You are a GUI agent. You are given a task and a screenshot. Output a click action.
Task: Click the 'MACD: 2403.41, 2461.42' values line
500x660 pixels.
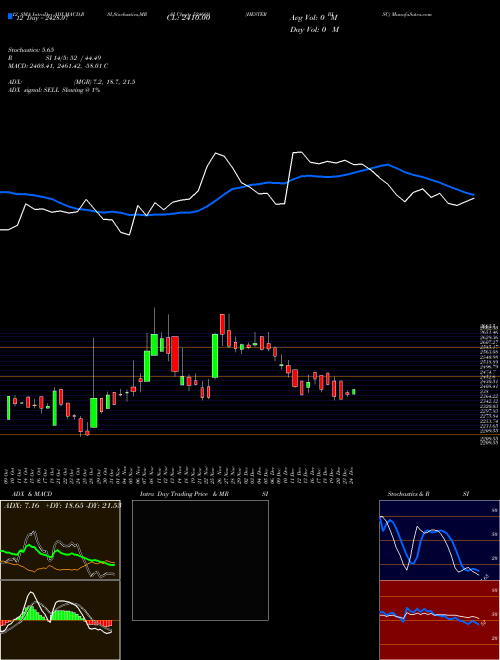coord(59,66)
